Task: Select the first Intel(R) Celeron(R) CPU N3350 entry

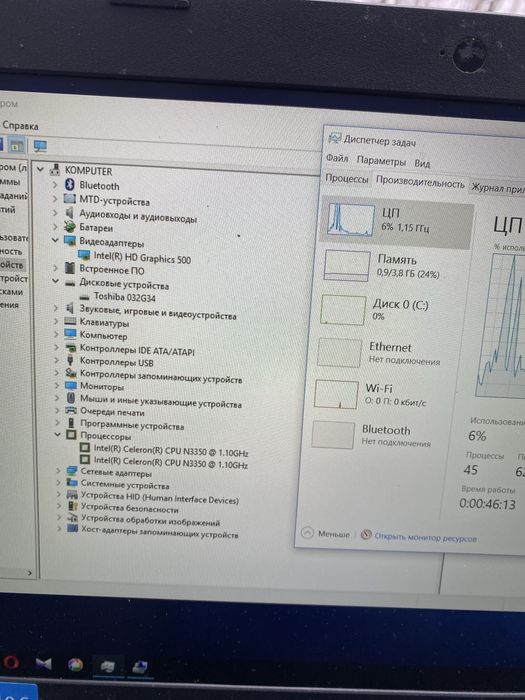Action: (171, 450)
